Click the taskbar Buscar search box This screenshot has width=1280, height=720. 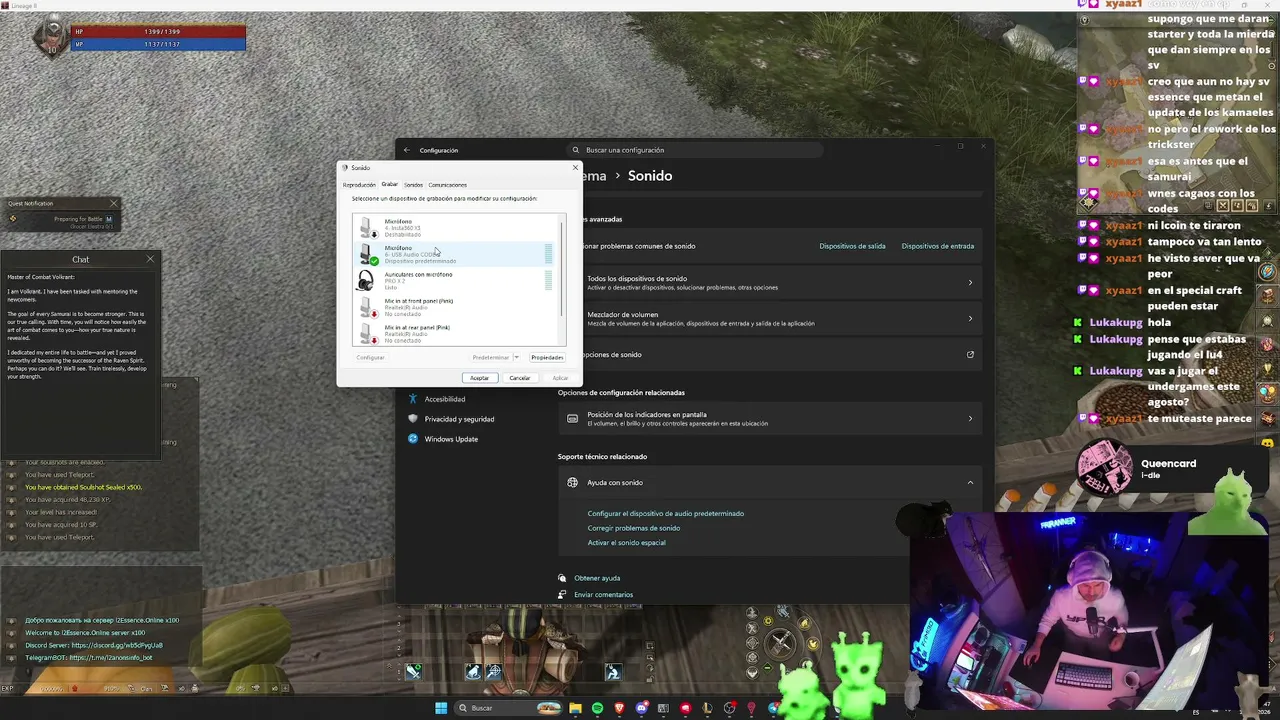pos(509,708)
